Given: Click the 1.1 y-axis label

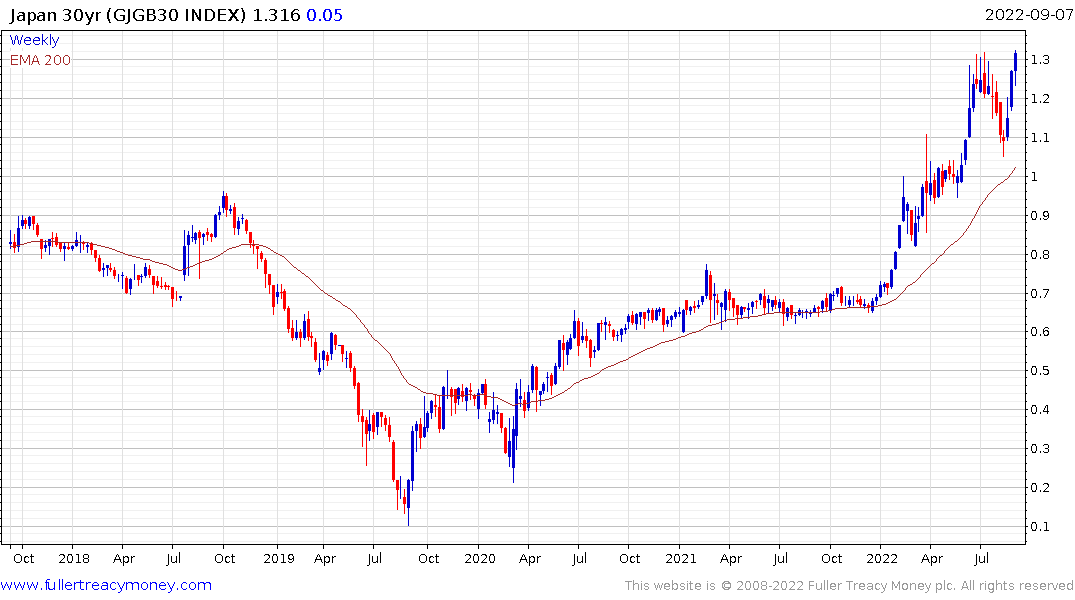Looking at the screenshot, I should (1040, 138).
